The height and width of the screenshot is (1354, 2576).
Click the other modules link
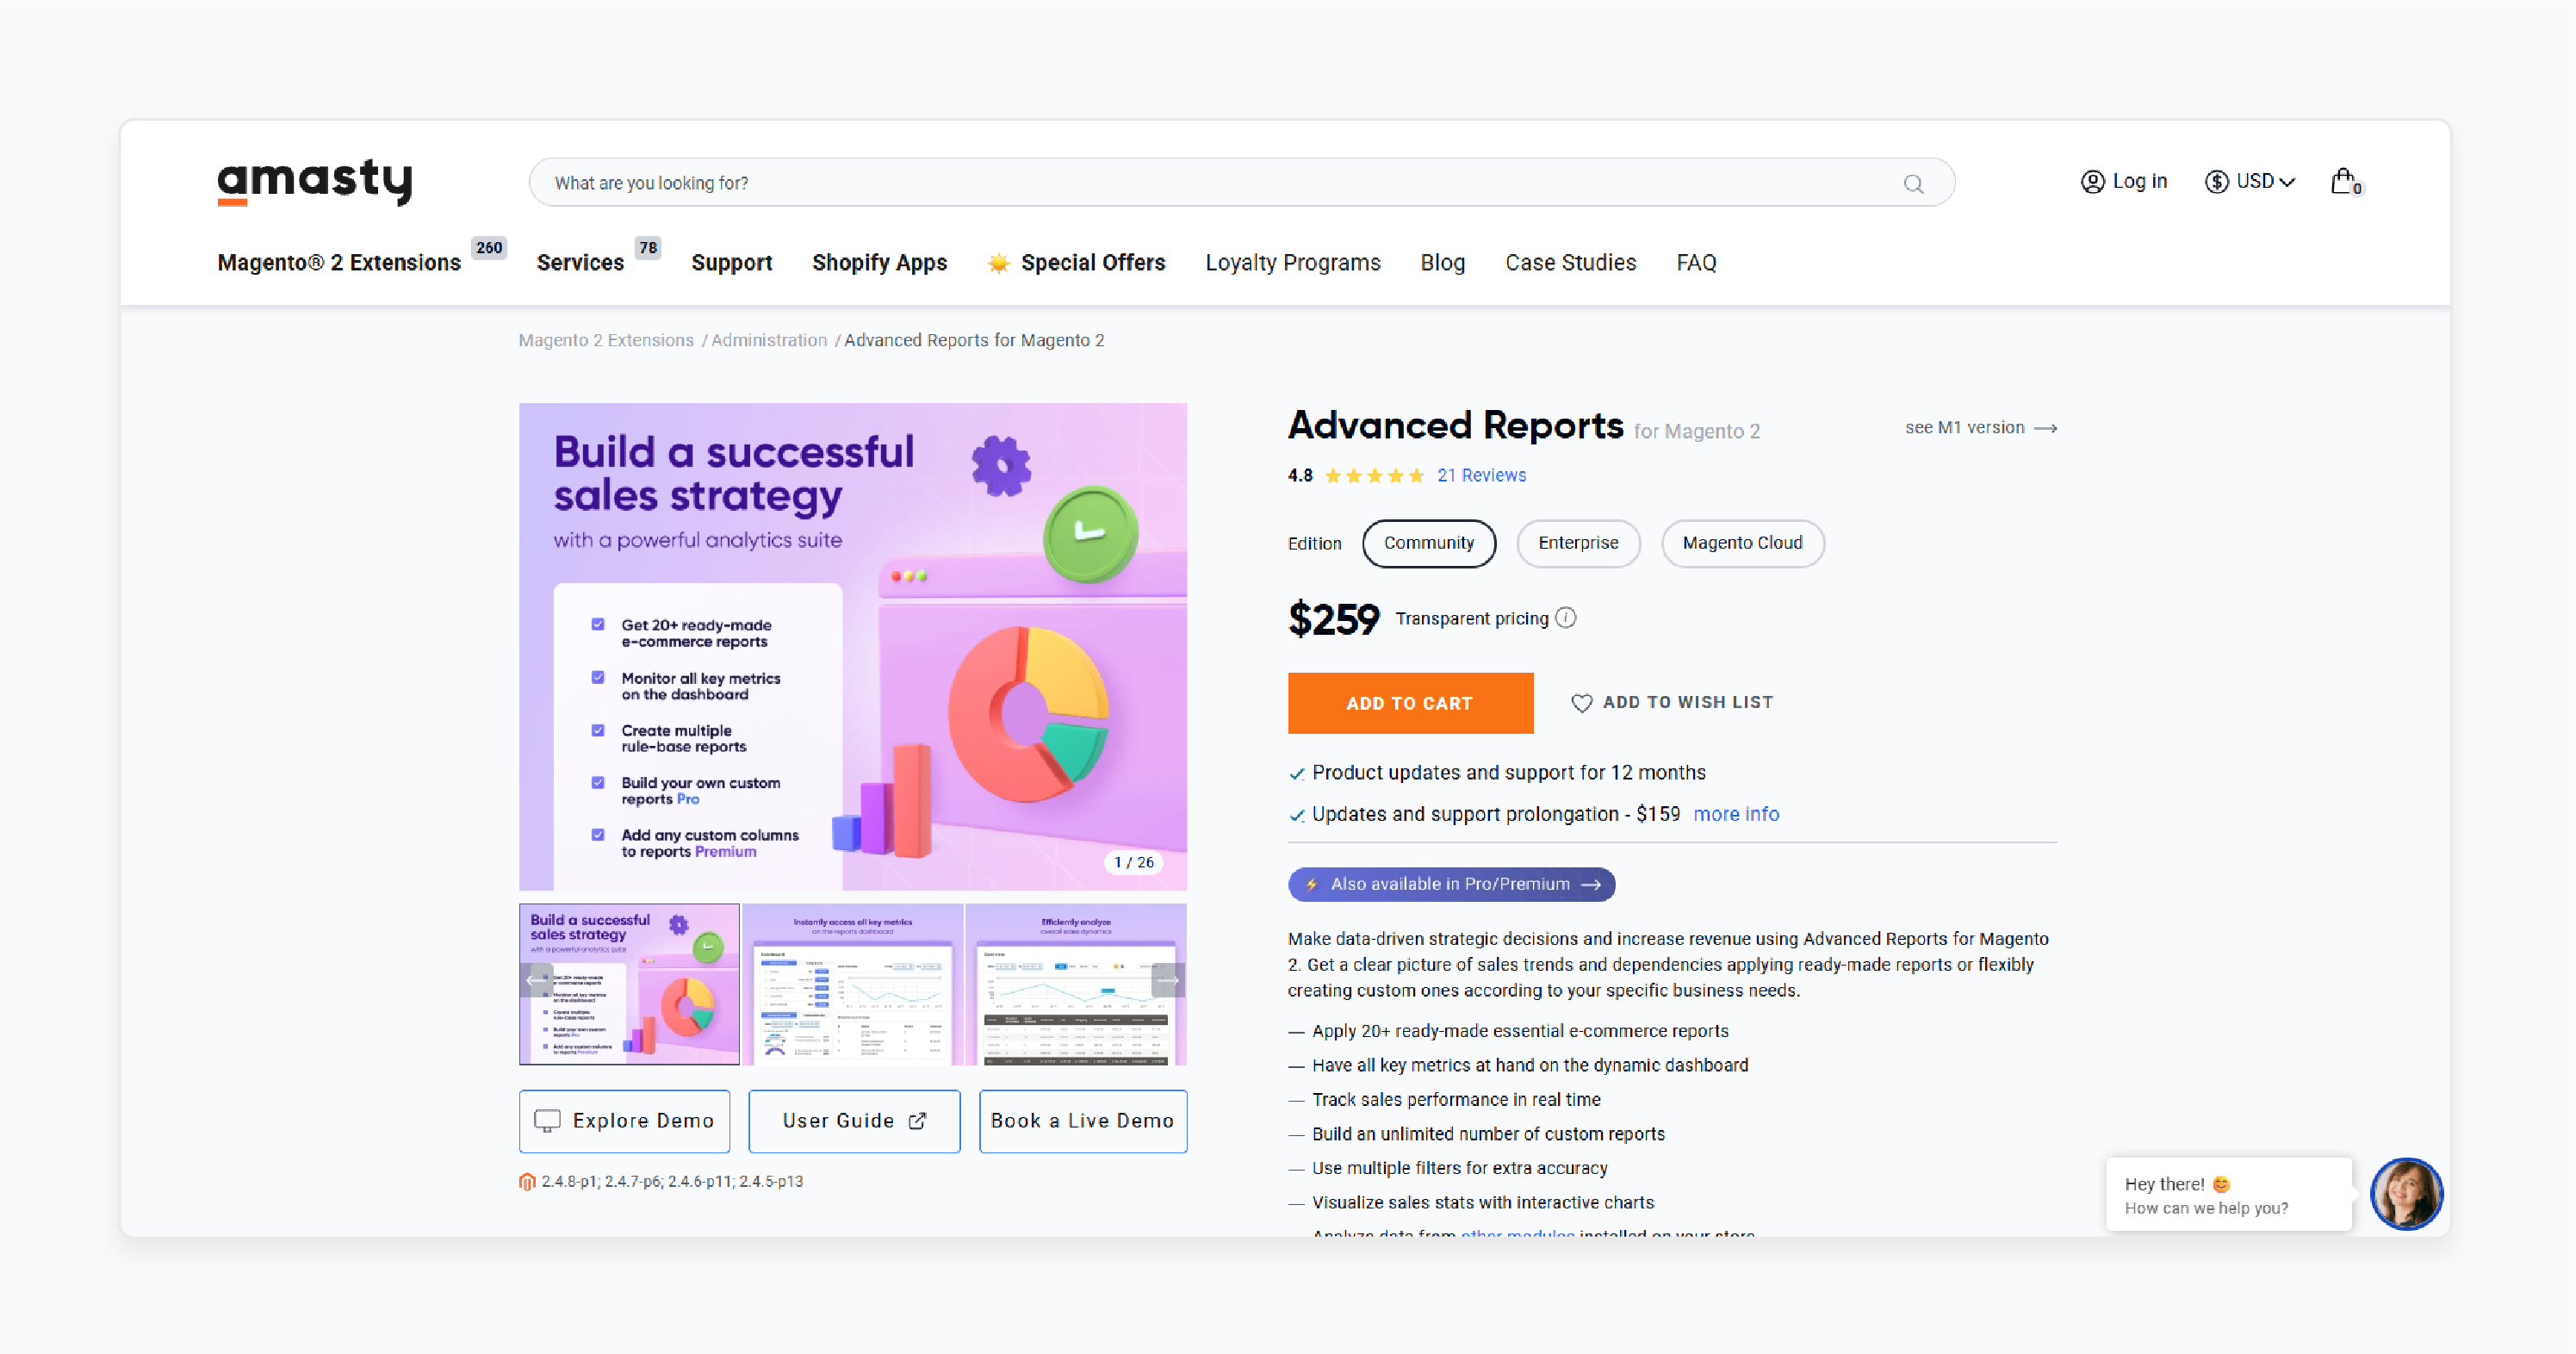pos(1517,1233)
